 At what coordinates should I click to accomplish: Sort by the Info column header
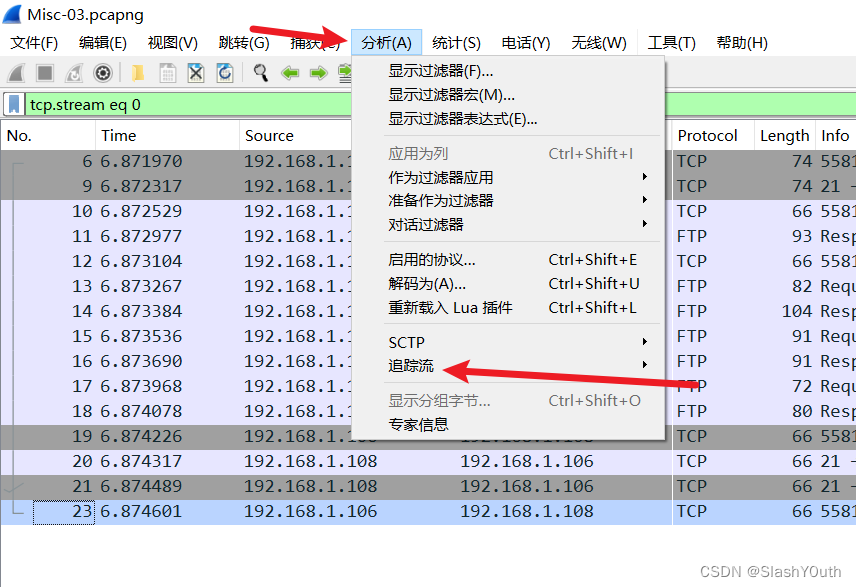(835, 135)
